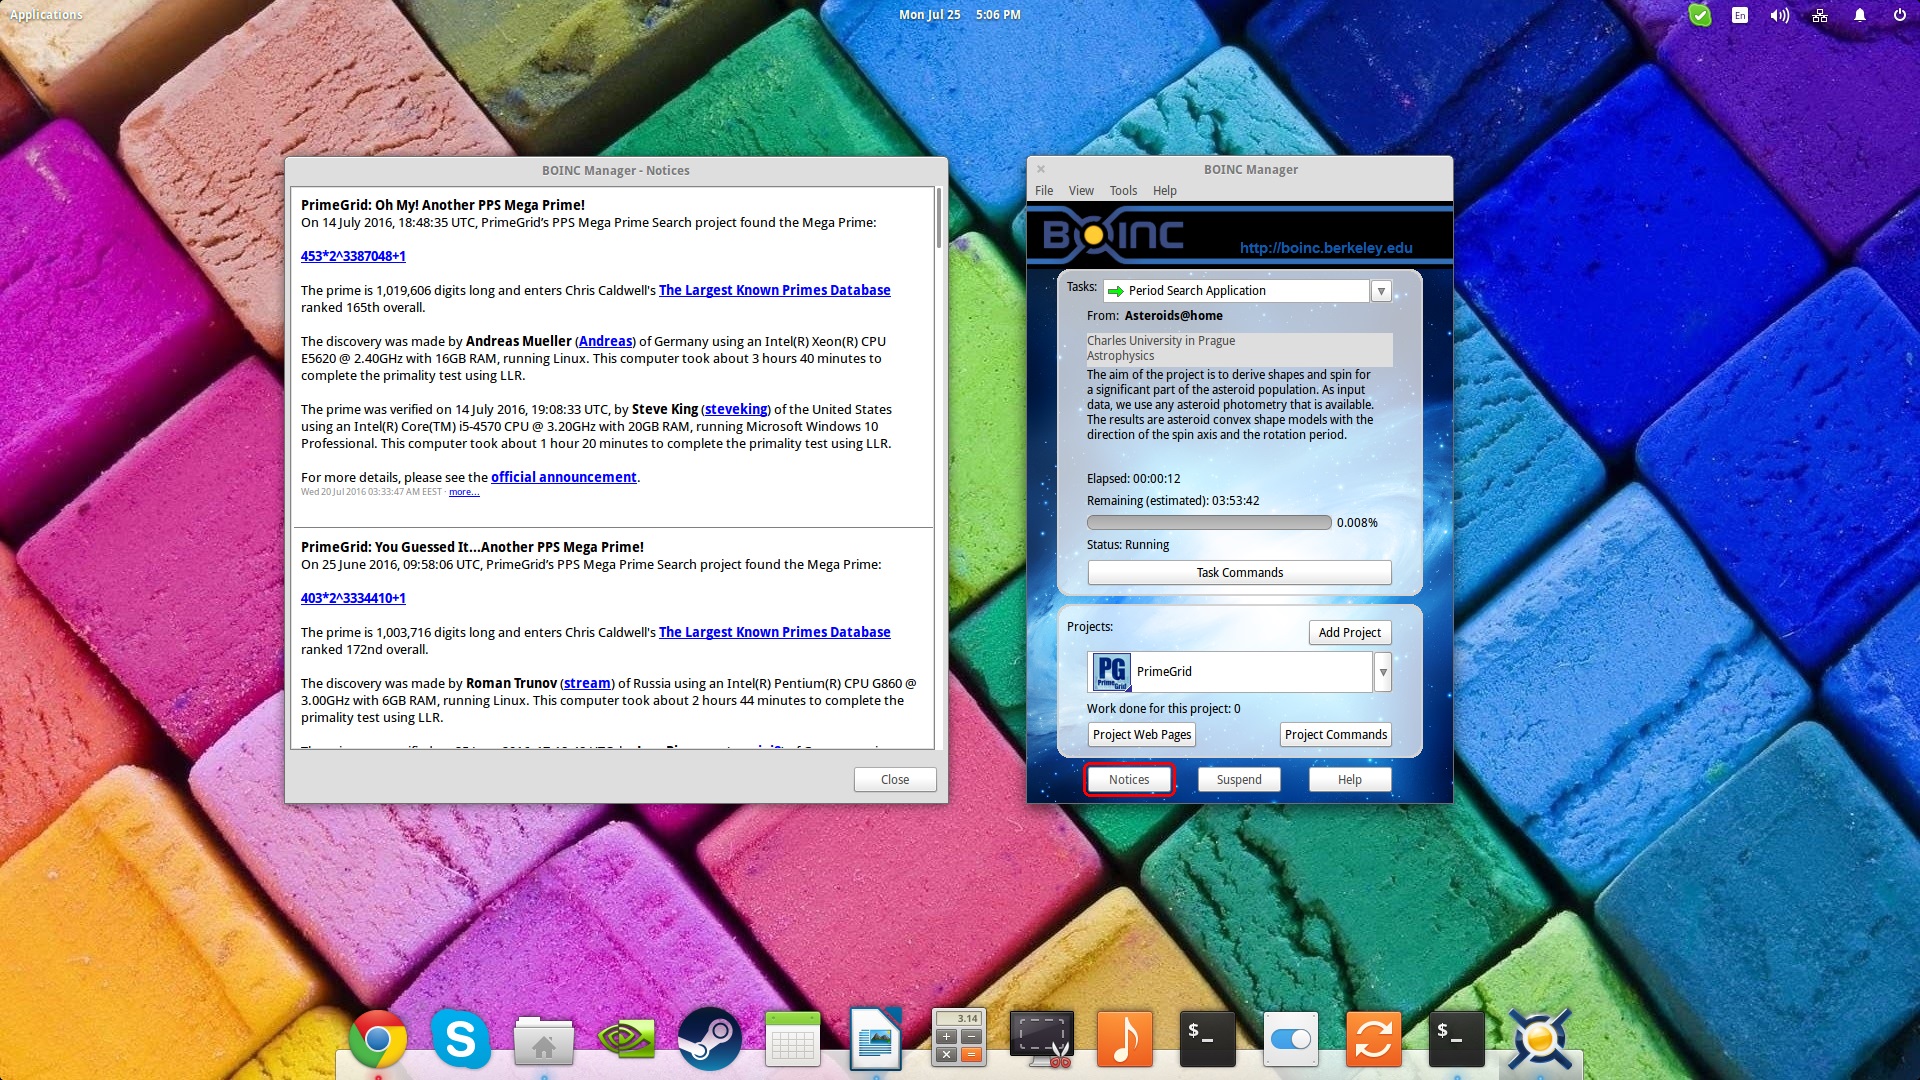
Task: Open the network indicator in the tray
Action: click(x=1819, y=15)
